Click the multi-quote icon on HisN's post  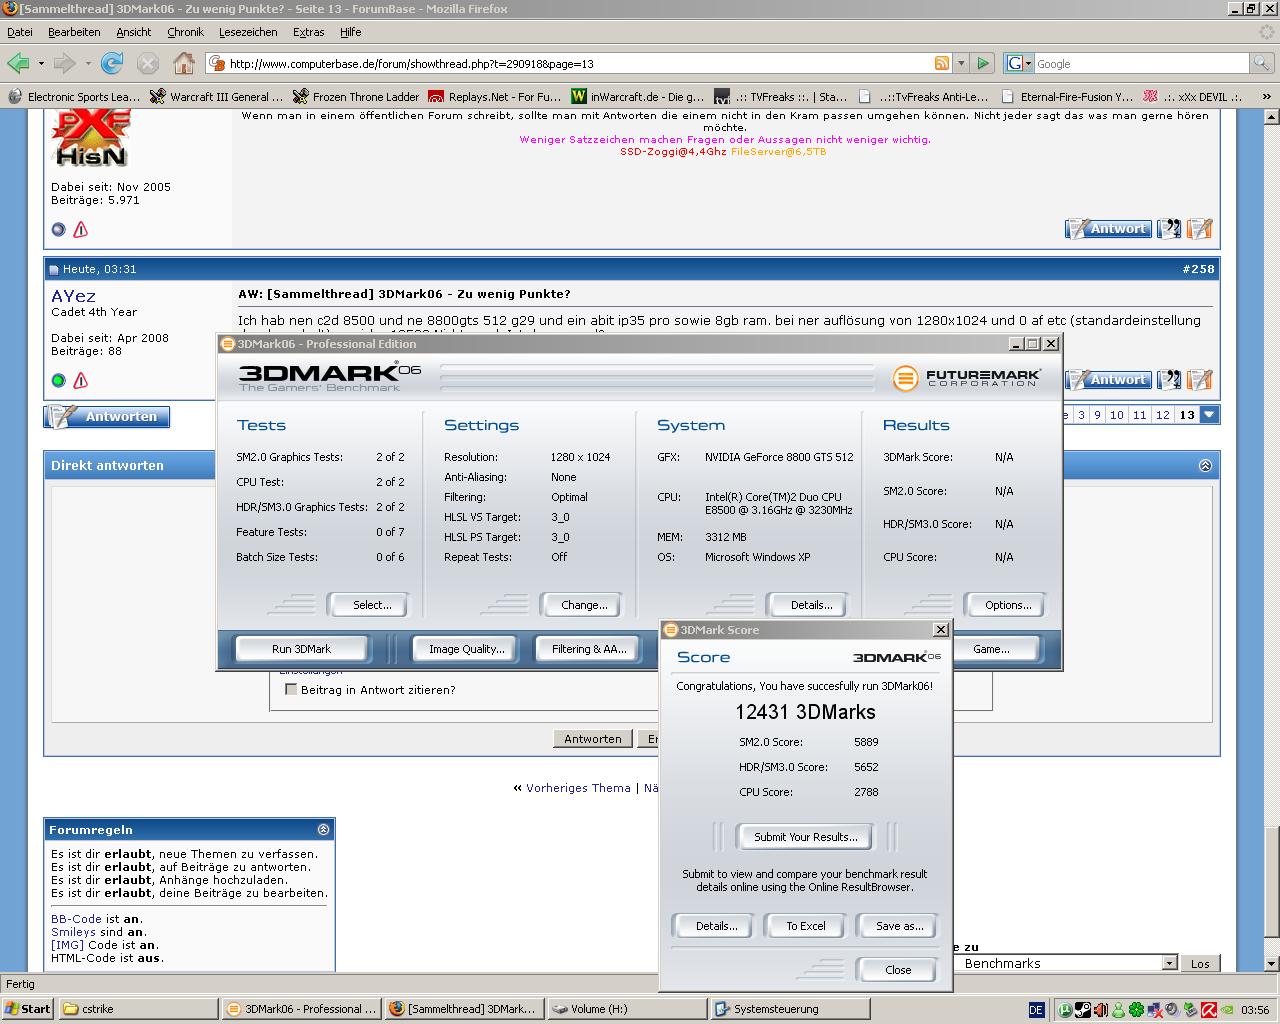coord(1169,229)
